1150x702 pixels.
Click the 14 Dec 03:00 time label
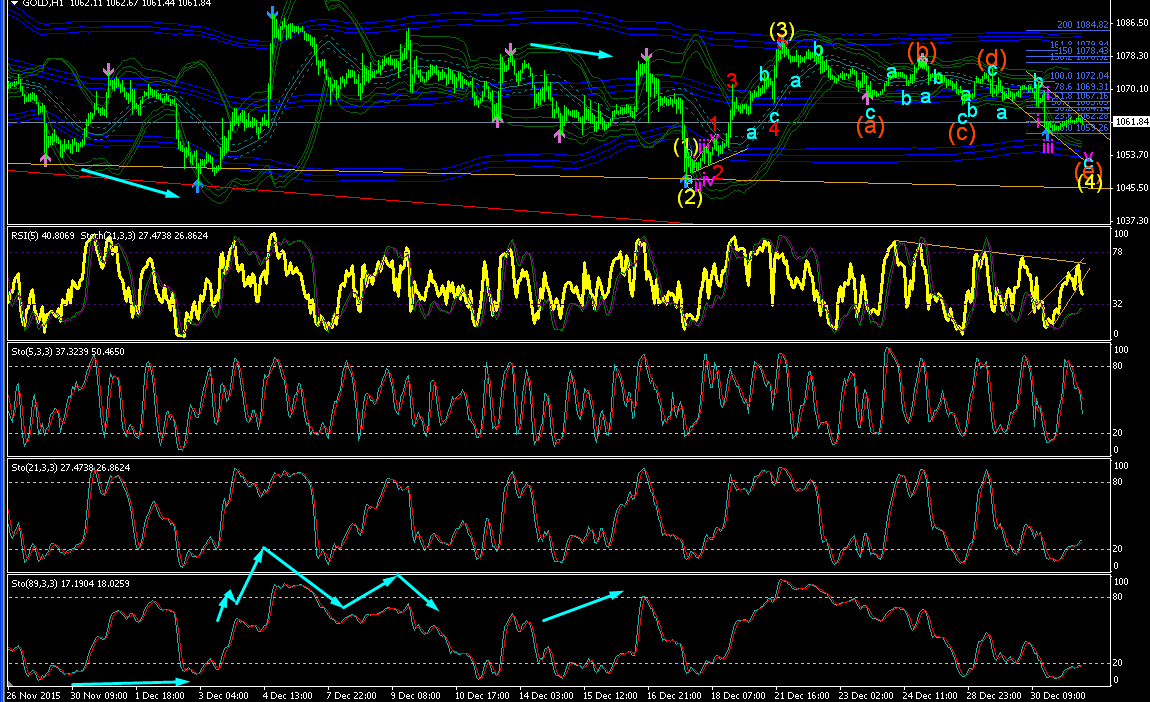546,695
